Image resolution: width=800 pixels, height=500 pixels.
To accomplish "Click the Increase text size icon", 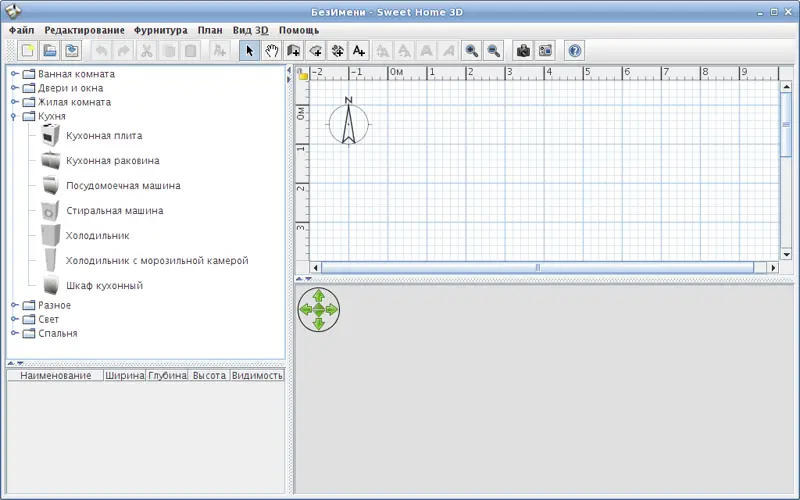I will [x=382, y=51].
